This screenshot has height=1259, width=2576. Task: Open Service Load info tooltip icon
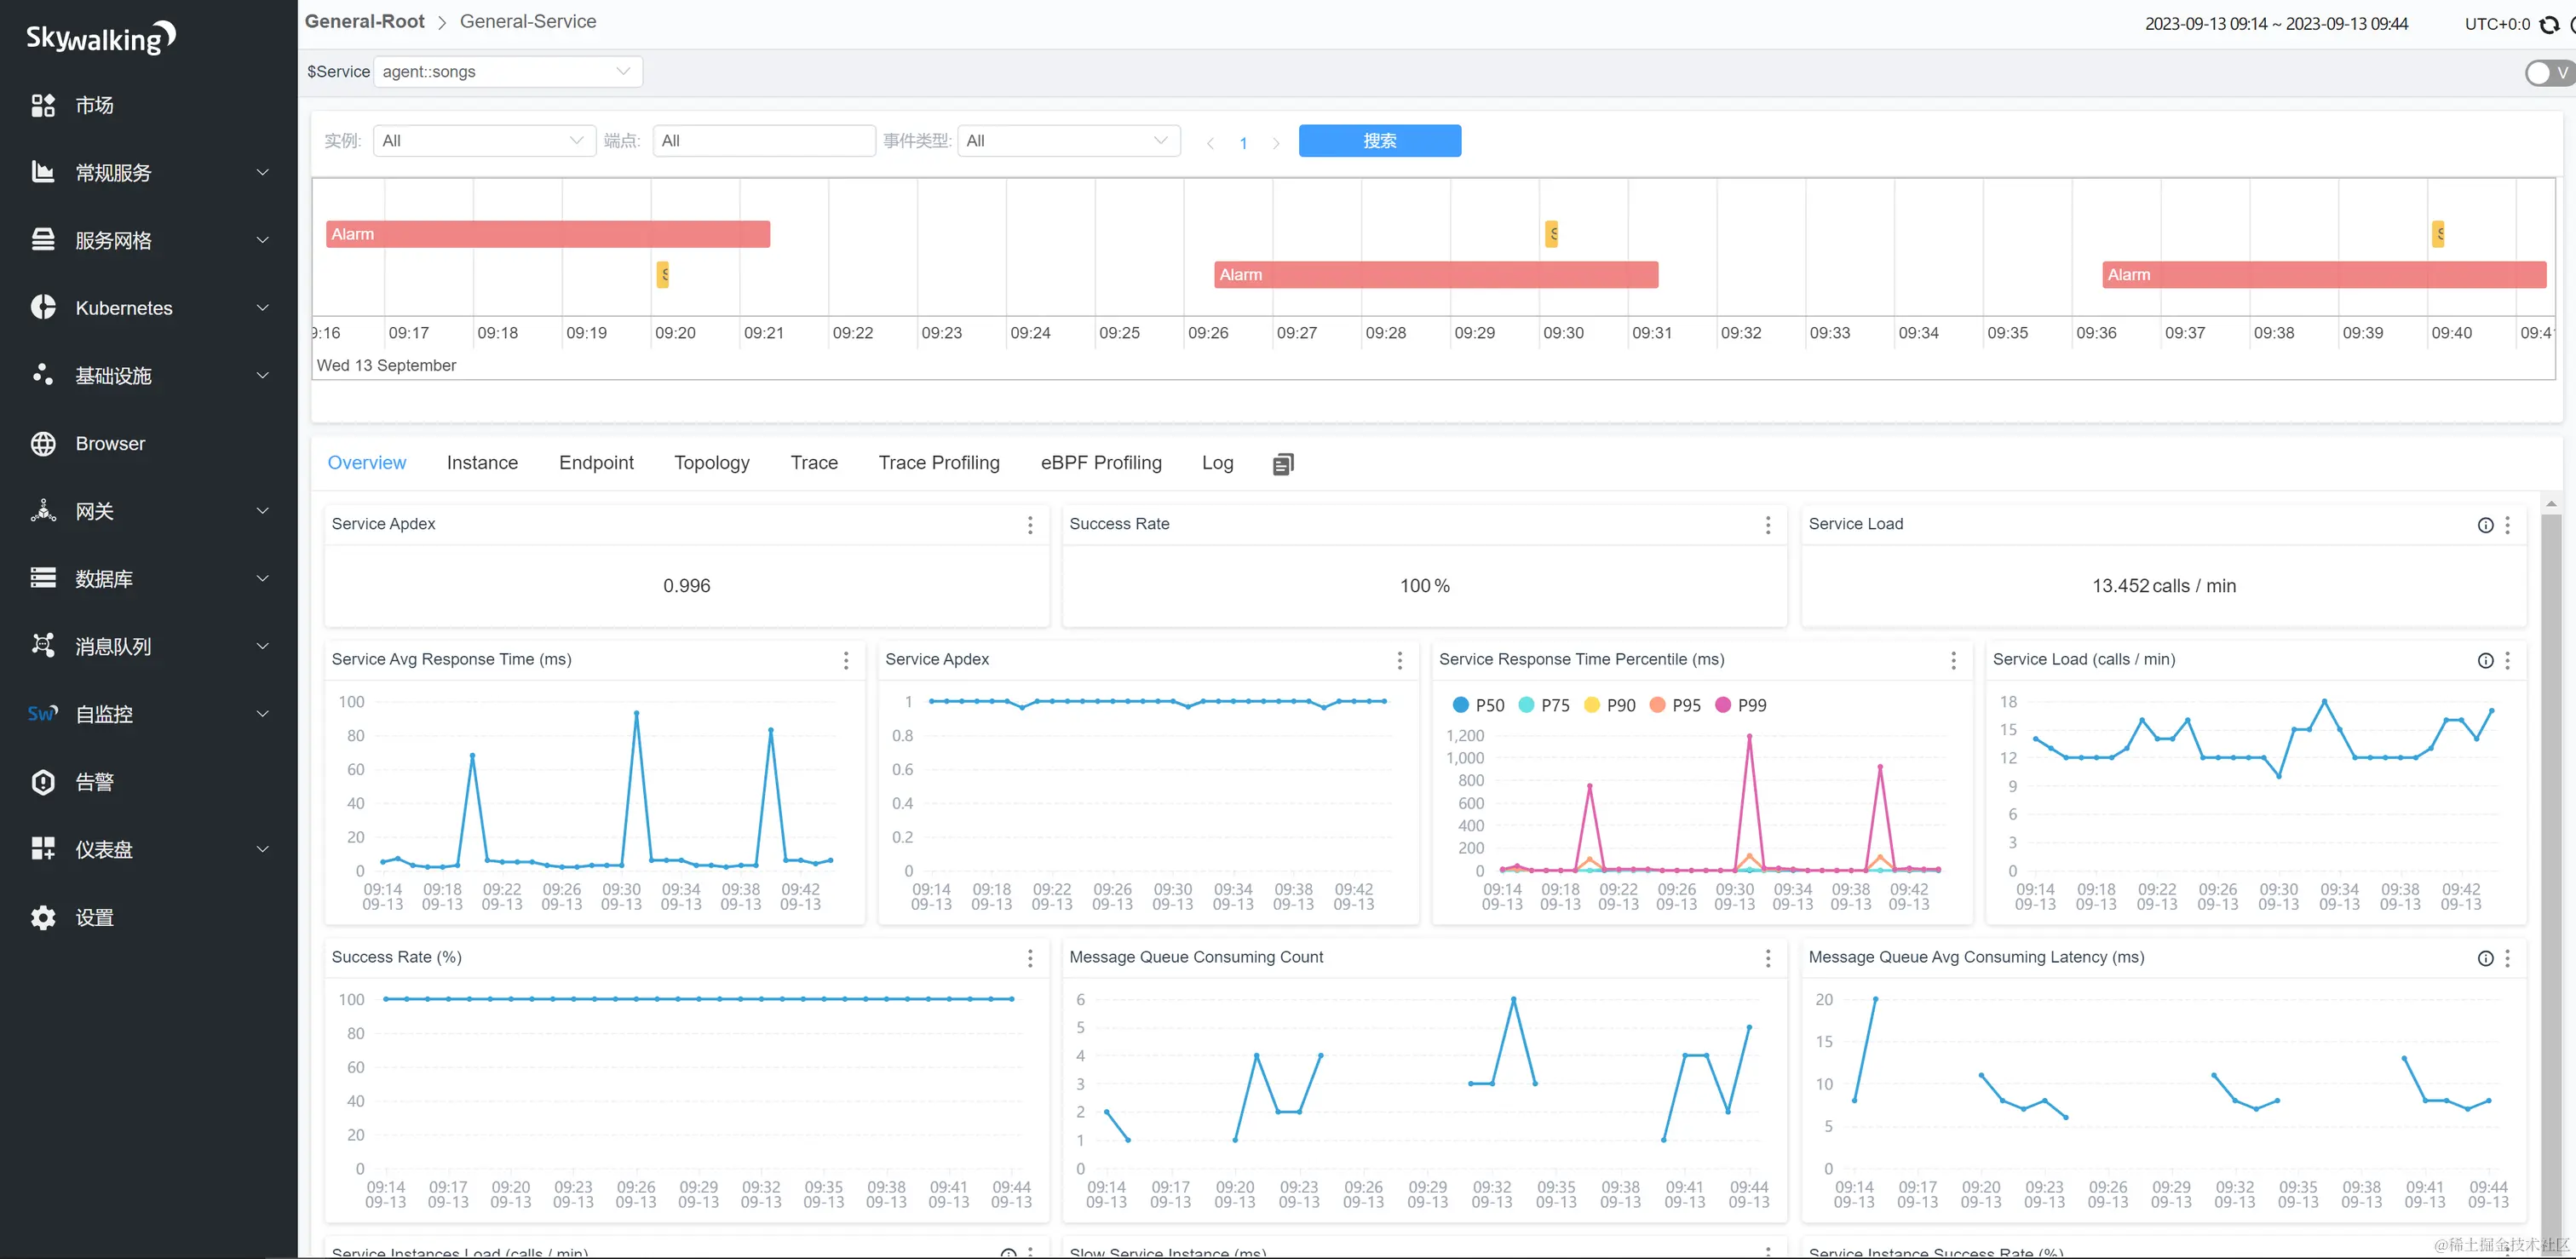click(2485, 525)
